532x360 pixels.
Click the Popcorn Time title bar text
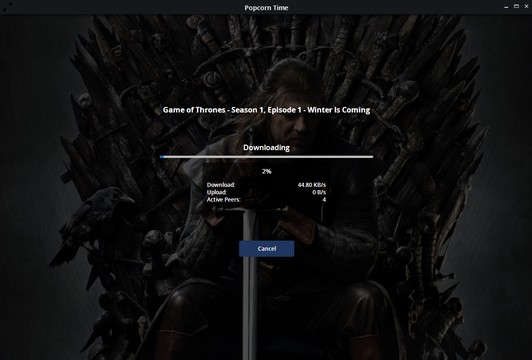(x=266, y=7)
